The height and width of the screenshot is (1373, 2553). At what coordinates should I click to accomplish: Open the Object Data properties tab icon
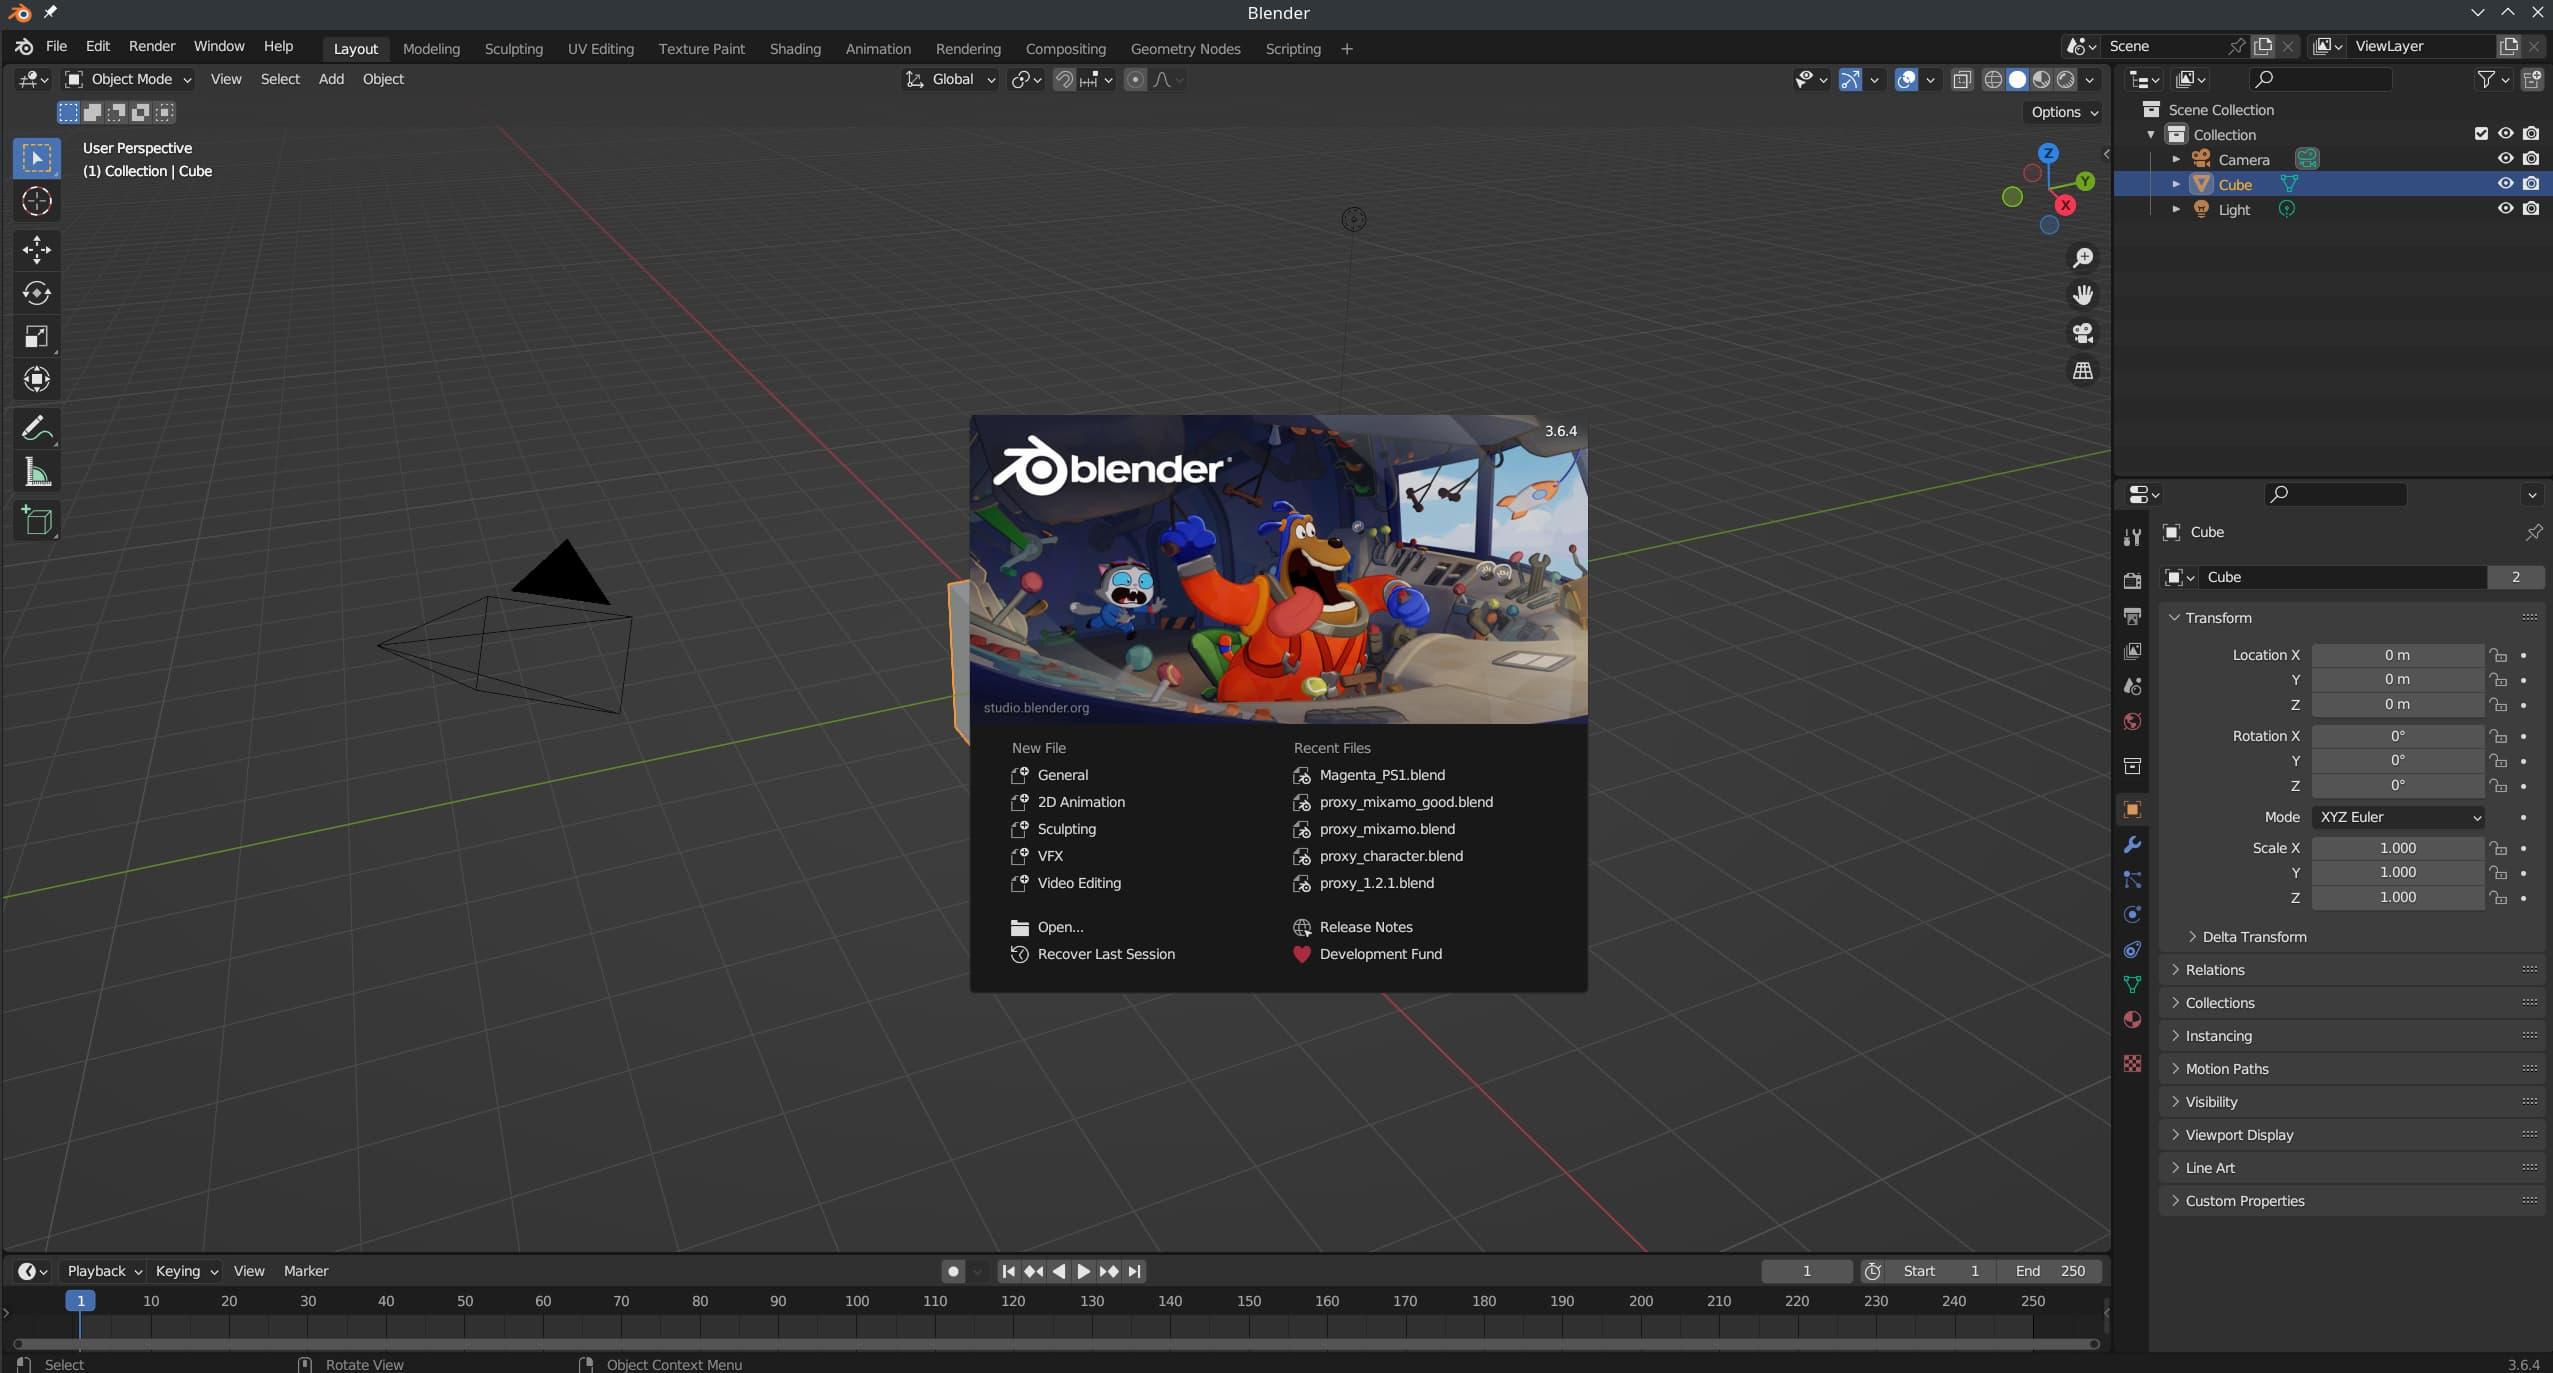click(x=2132, y=985)
